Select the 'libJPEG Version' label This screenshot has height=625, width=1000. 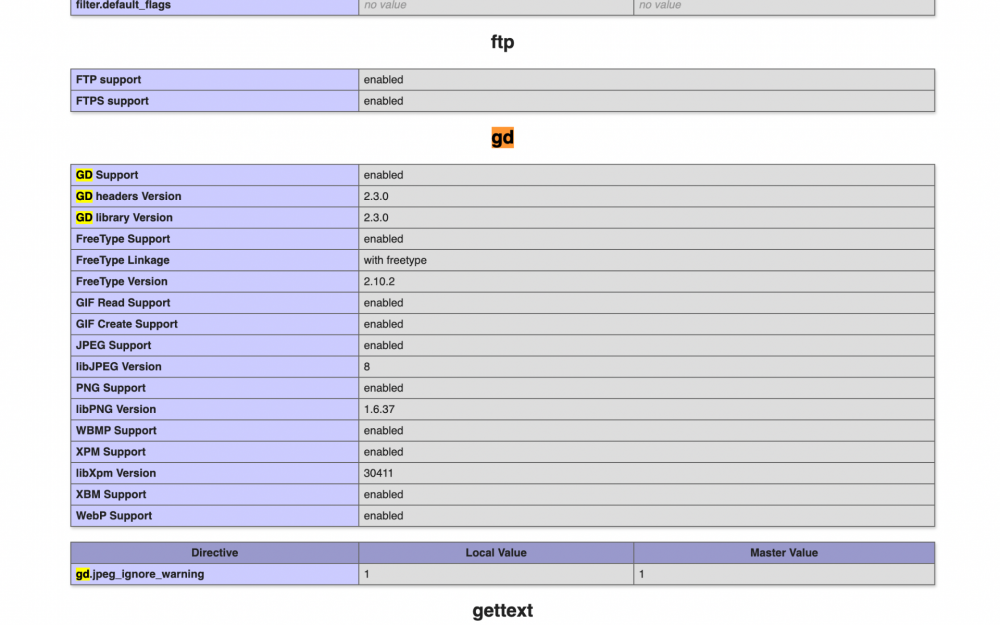point(118,367)
